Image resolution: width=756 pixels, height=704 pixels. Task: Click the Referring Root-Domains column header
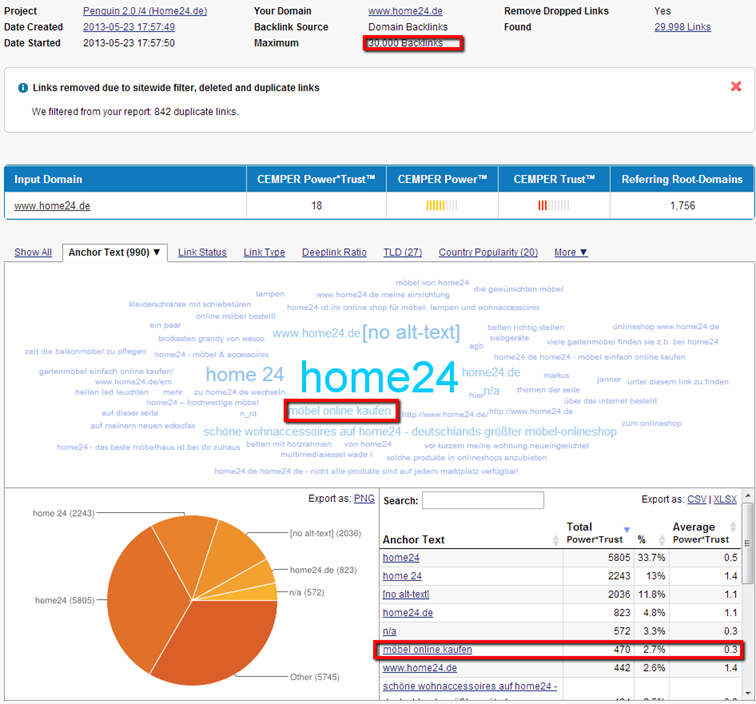coord(682,179)
